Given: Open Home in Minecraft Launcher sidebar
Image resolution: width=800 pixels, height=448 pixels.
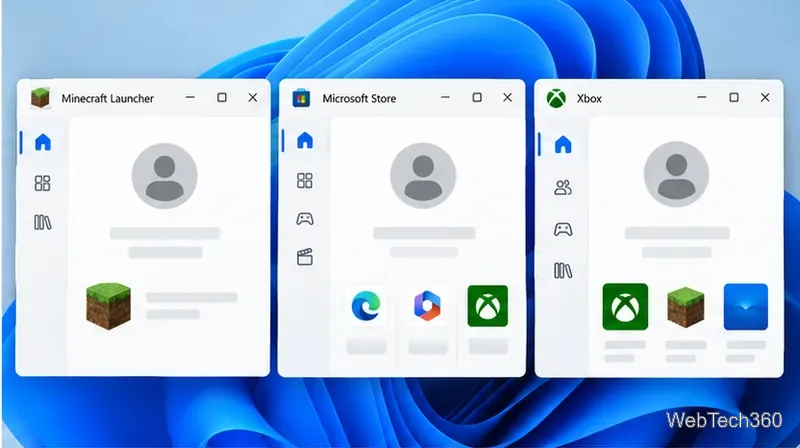Looking at the screenshot, I should (x=43, y=142).
